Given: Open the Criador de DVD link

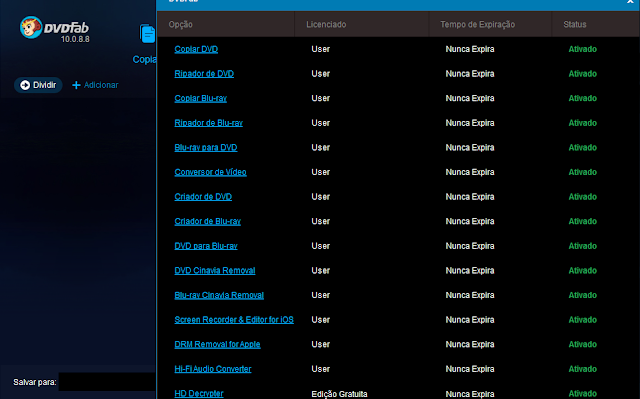Looking at the screenshot, I should 203,197.
